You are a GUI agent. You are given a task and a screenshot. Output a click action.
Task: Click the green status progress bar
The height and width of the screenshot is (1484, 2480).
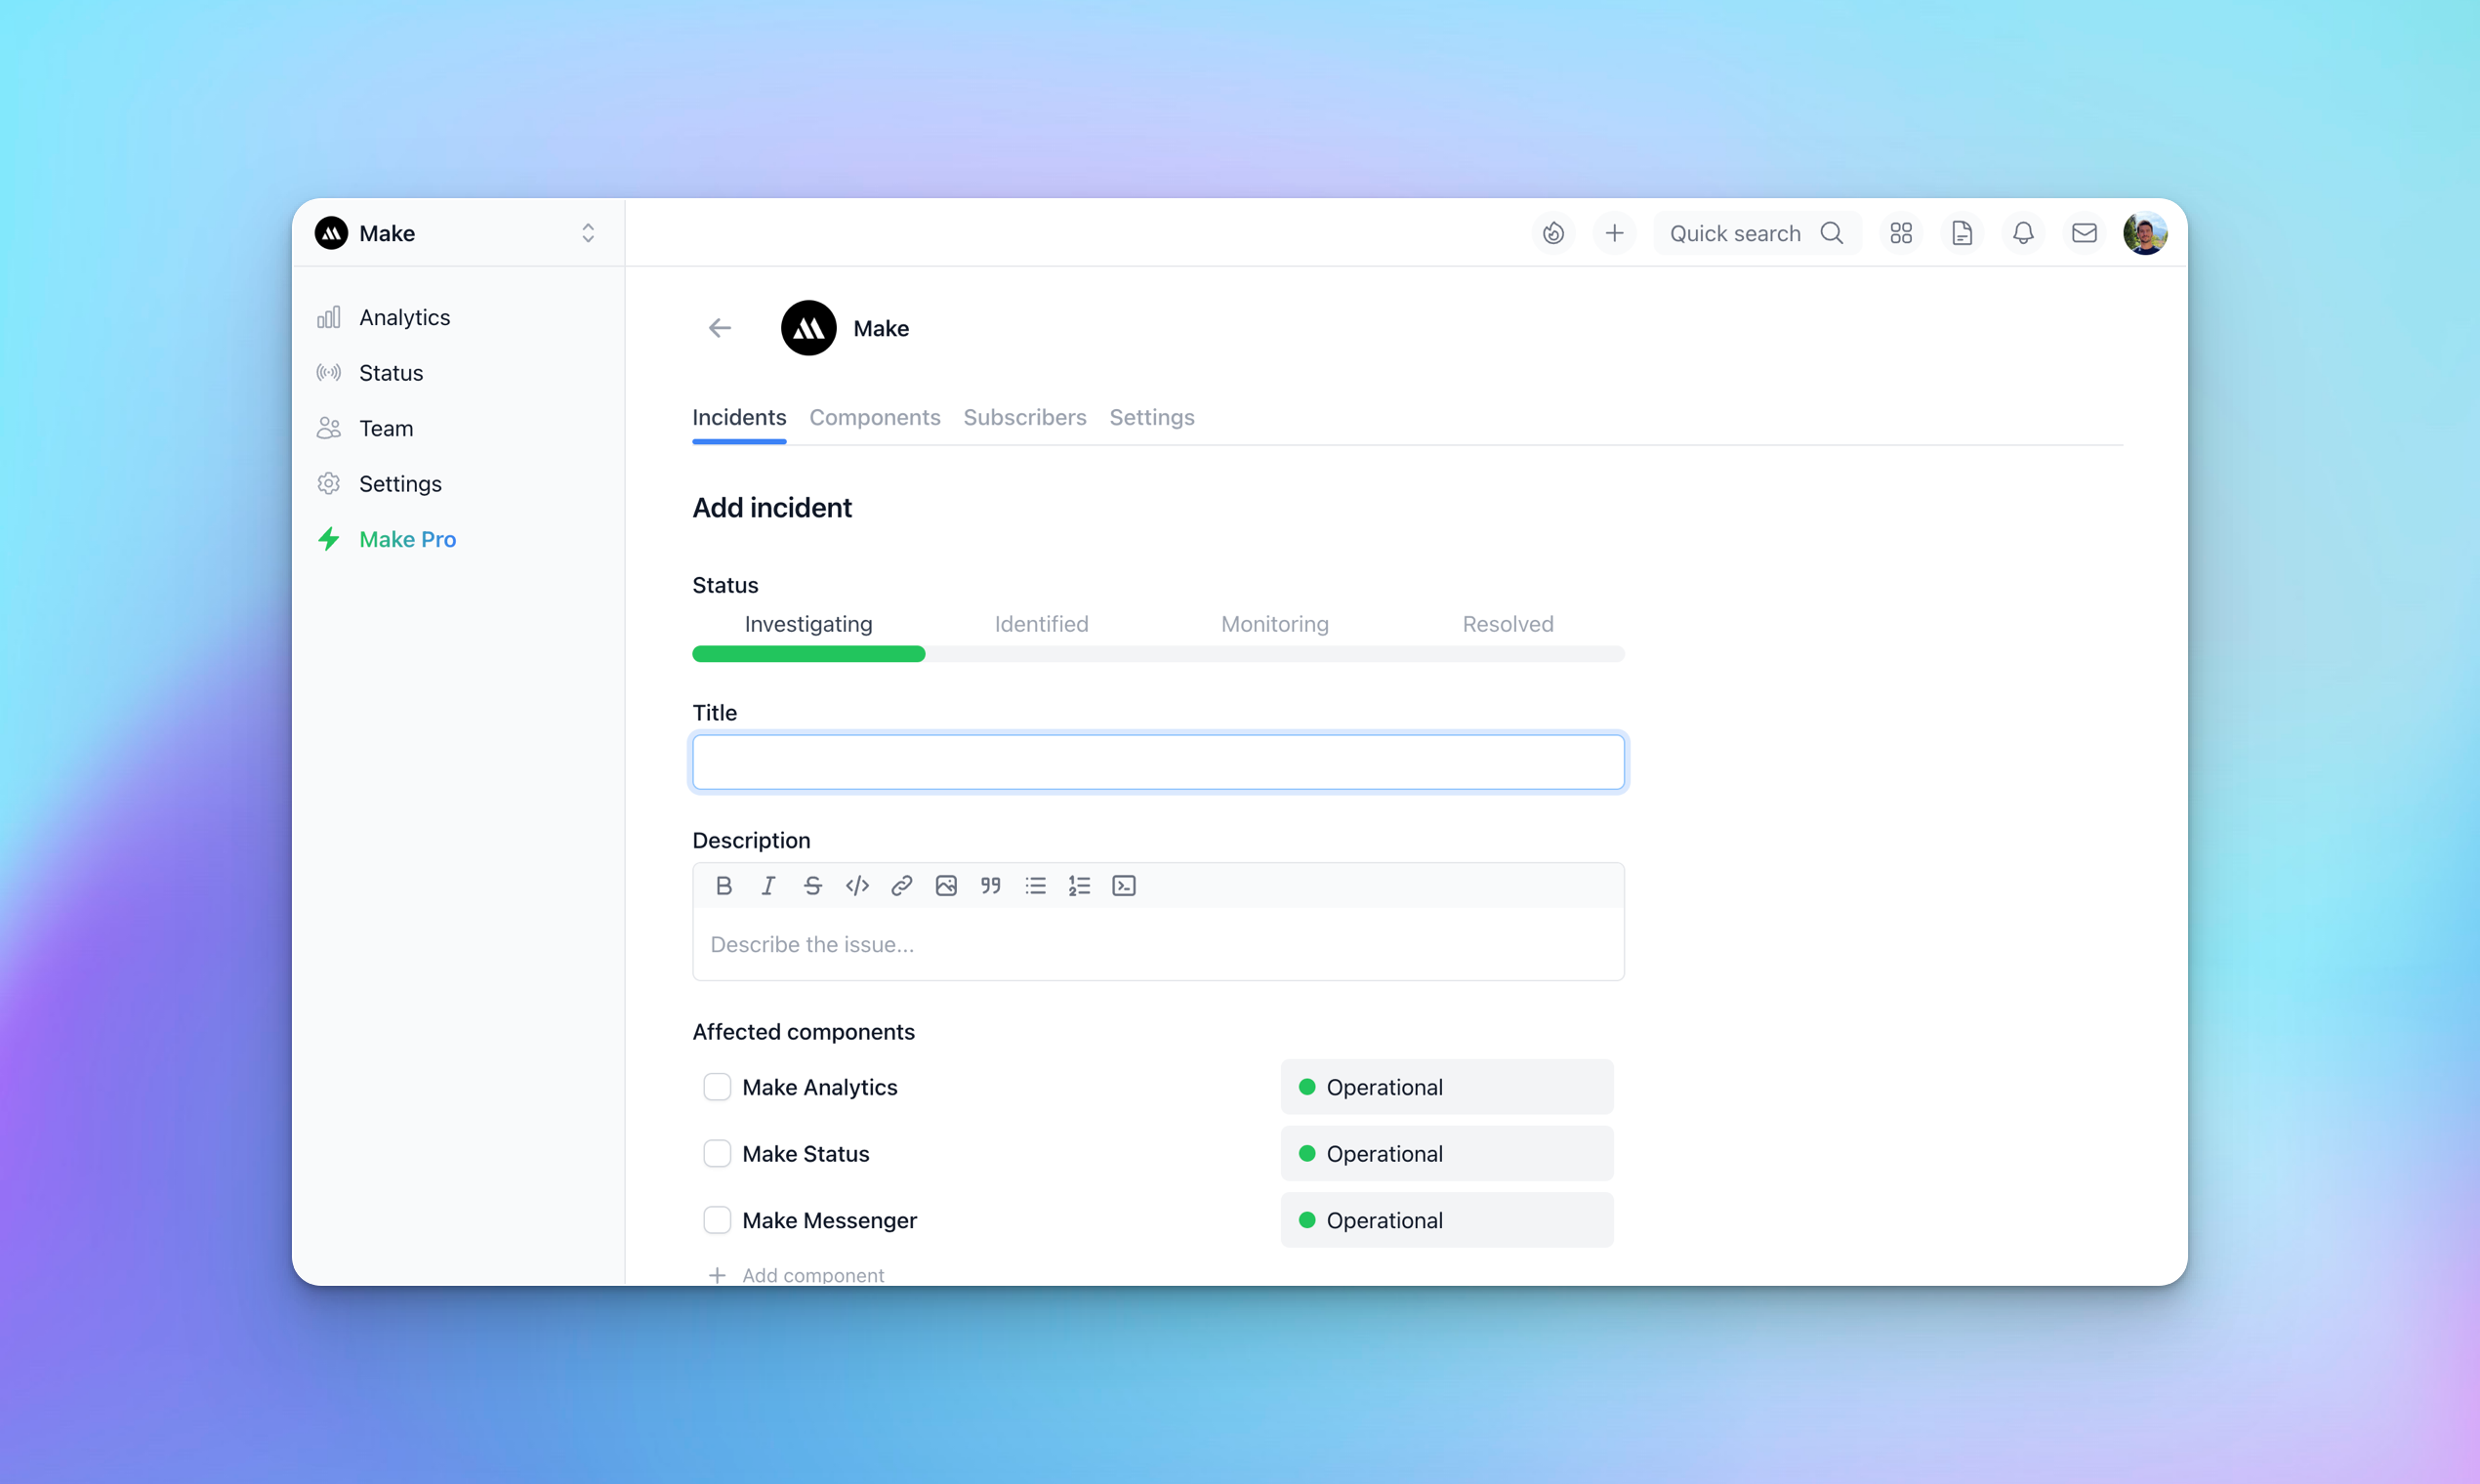808,654
